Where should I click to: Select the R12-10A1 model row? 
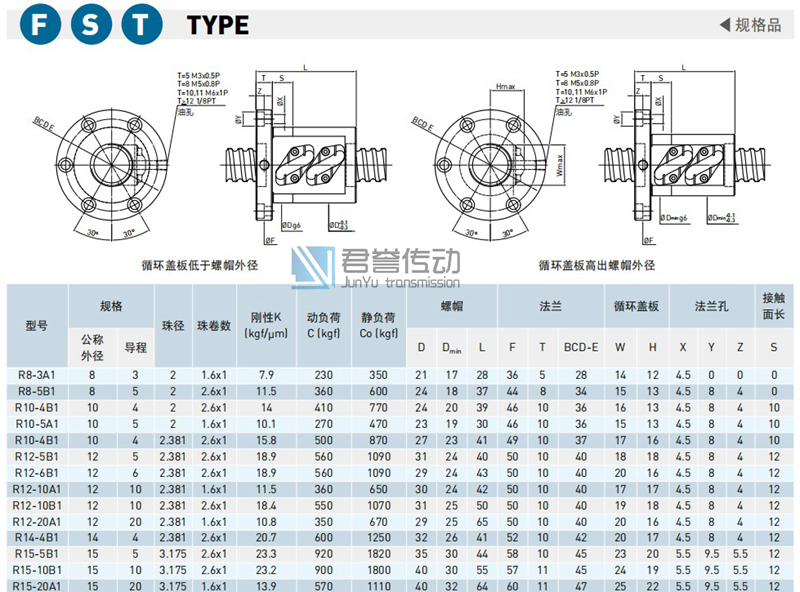[36, 489]
